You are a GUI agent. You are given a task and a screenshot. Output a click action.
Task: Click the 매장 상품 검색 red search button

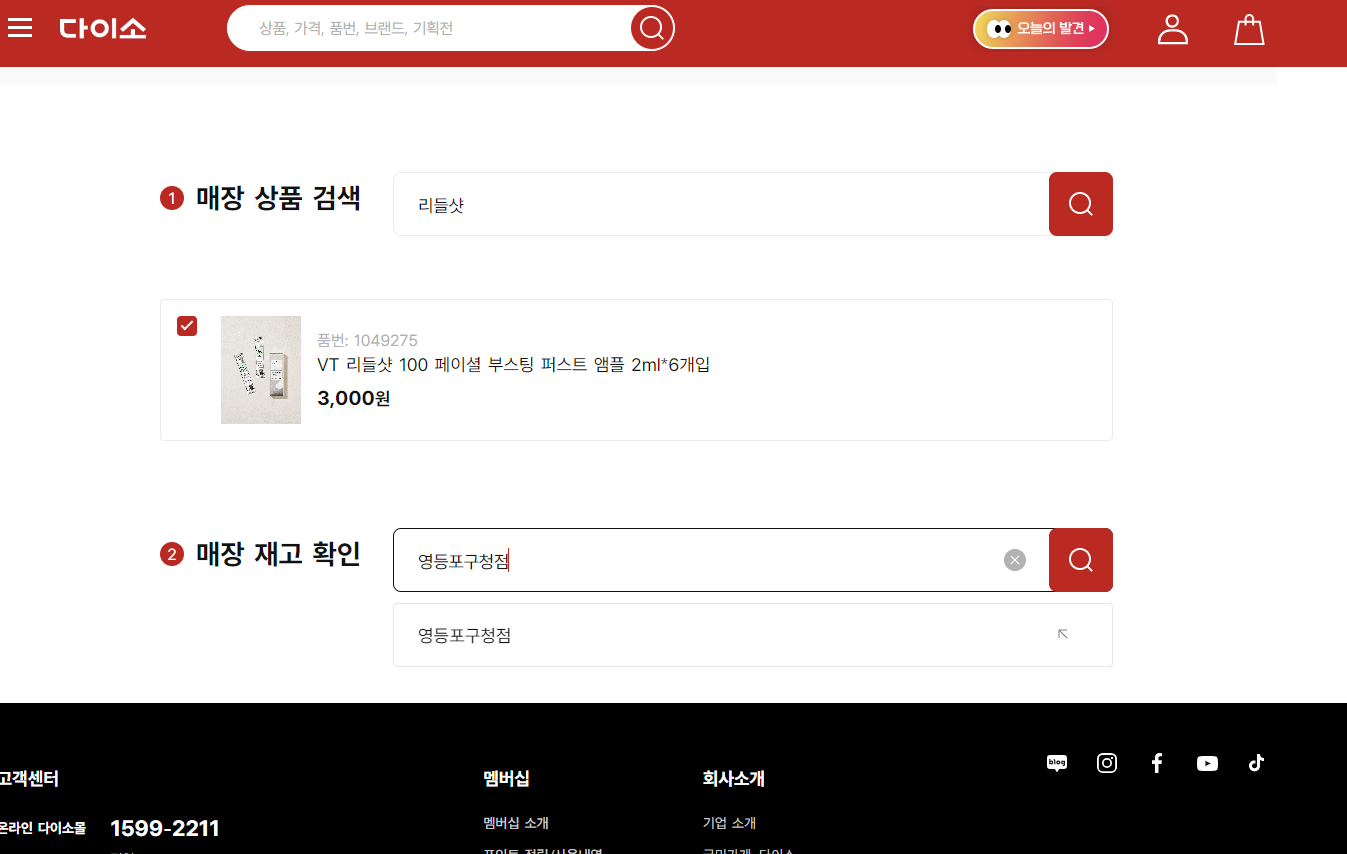pos(1080,204)
